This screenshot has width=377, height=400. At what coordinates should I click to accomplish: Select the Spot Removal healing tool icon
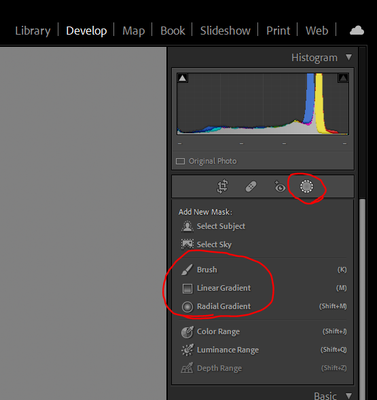(x=251, y=187)
